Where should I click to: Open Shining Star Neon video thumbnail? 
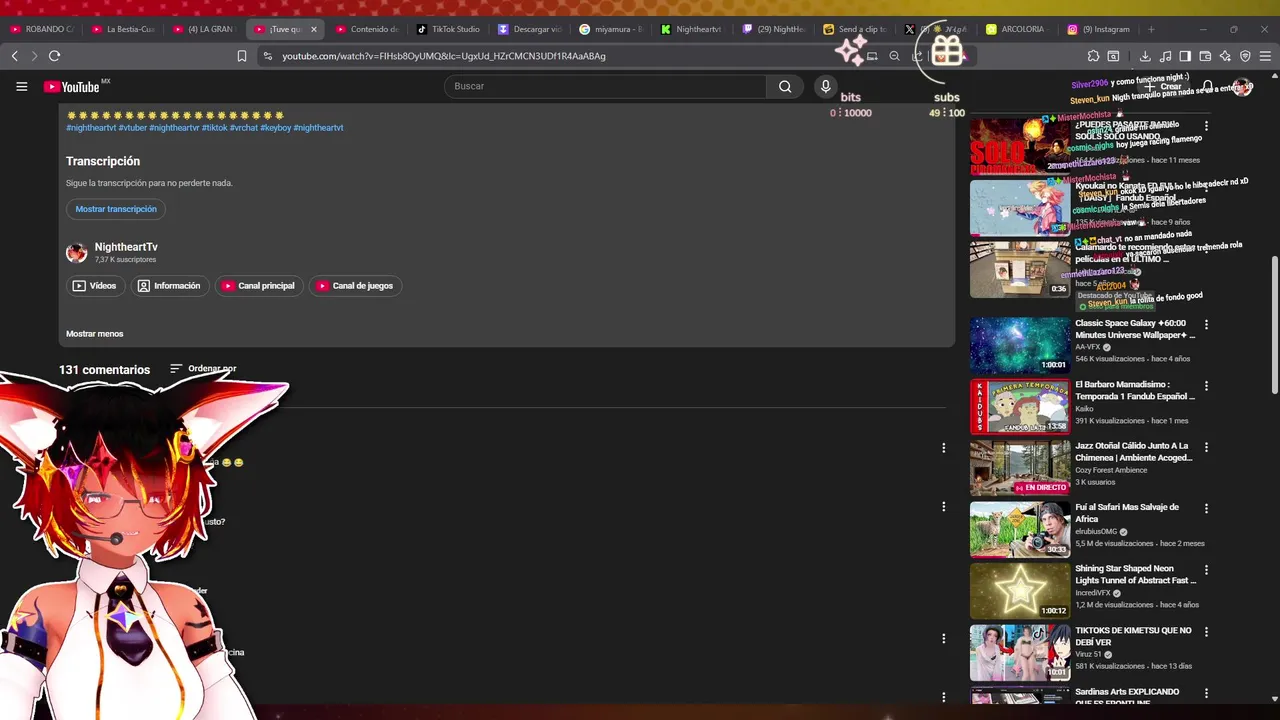pos(1020,590)
